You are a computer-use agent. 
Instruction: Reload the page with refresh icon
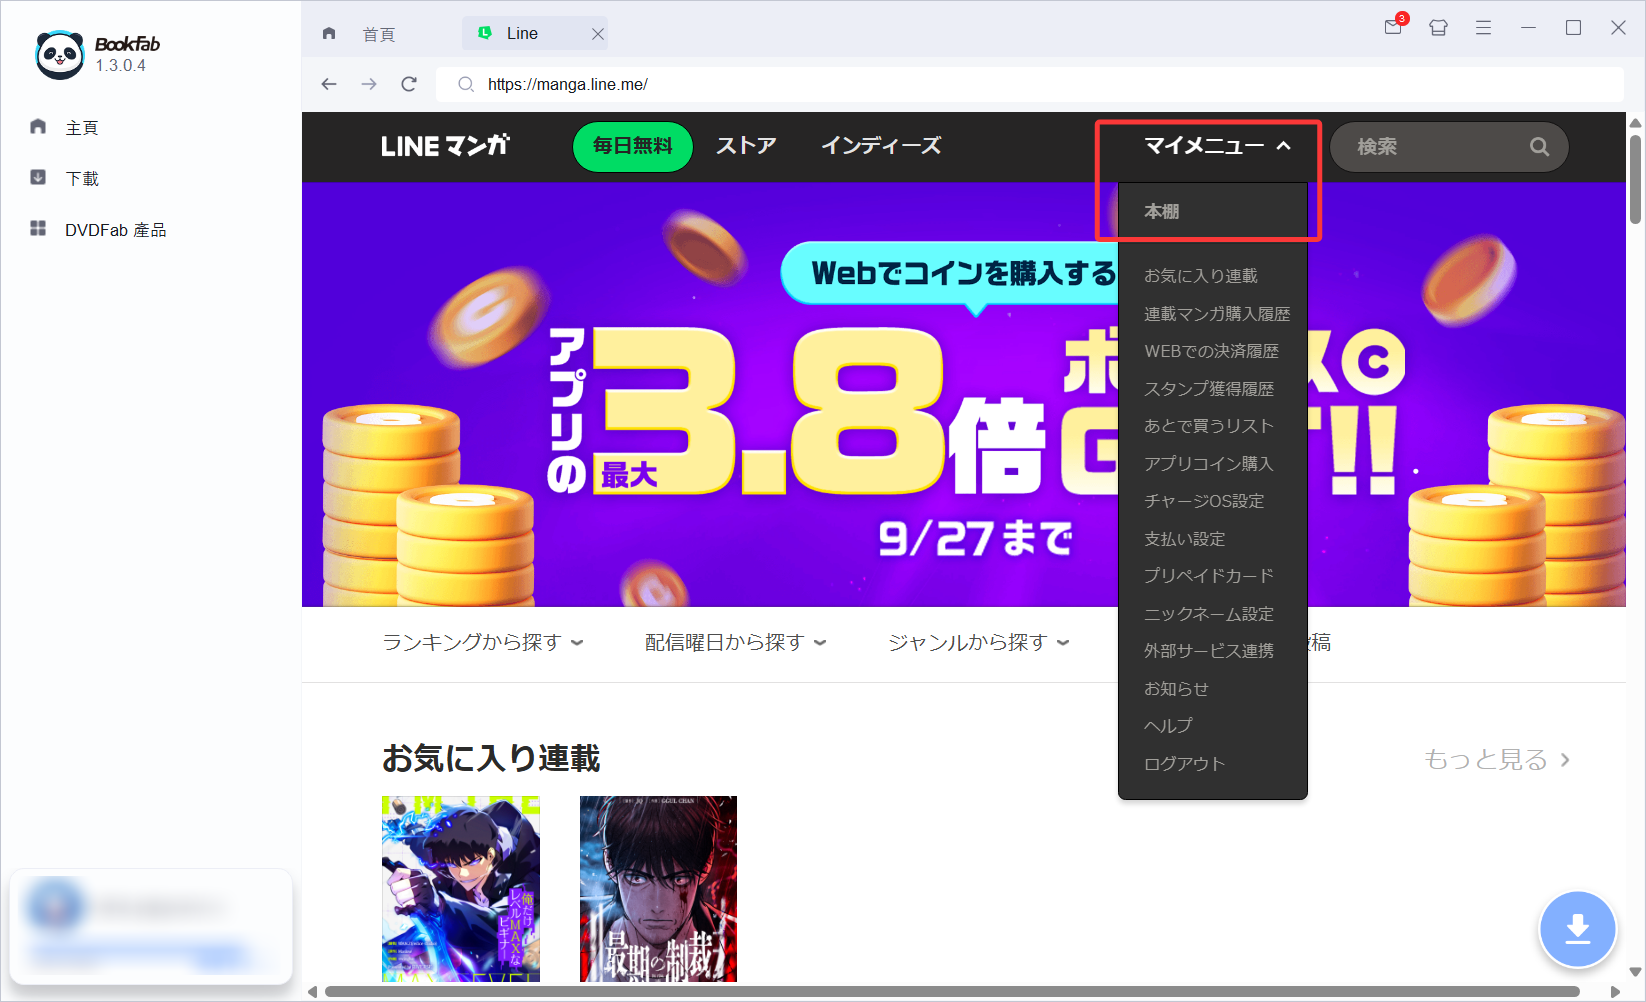click(x=409, y=84)
